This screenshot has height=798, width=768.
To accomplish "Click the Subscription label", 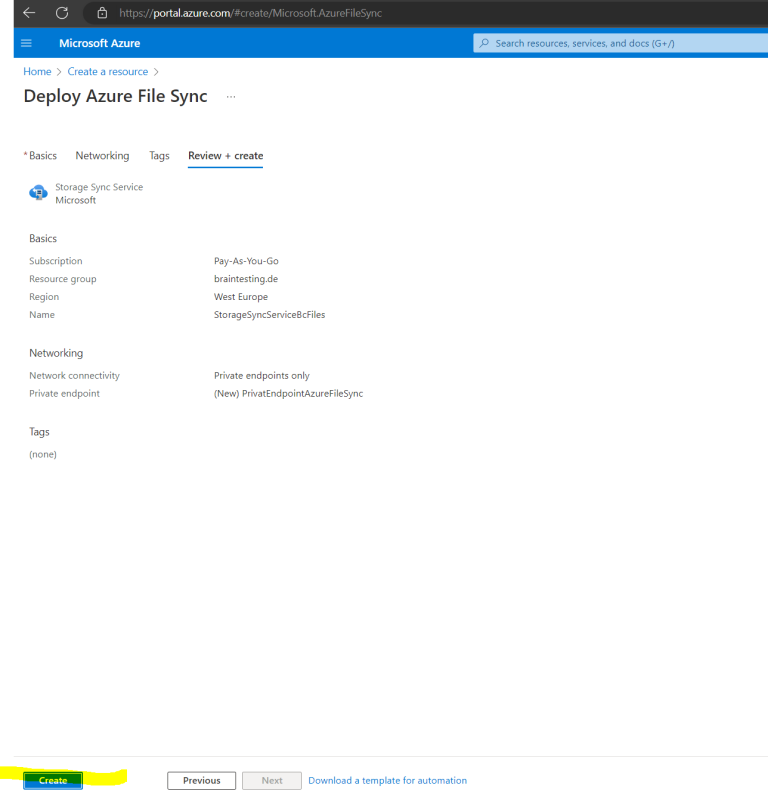I will [x=55, y=261].
